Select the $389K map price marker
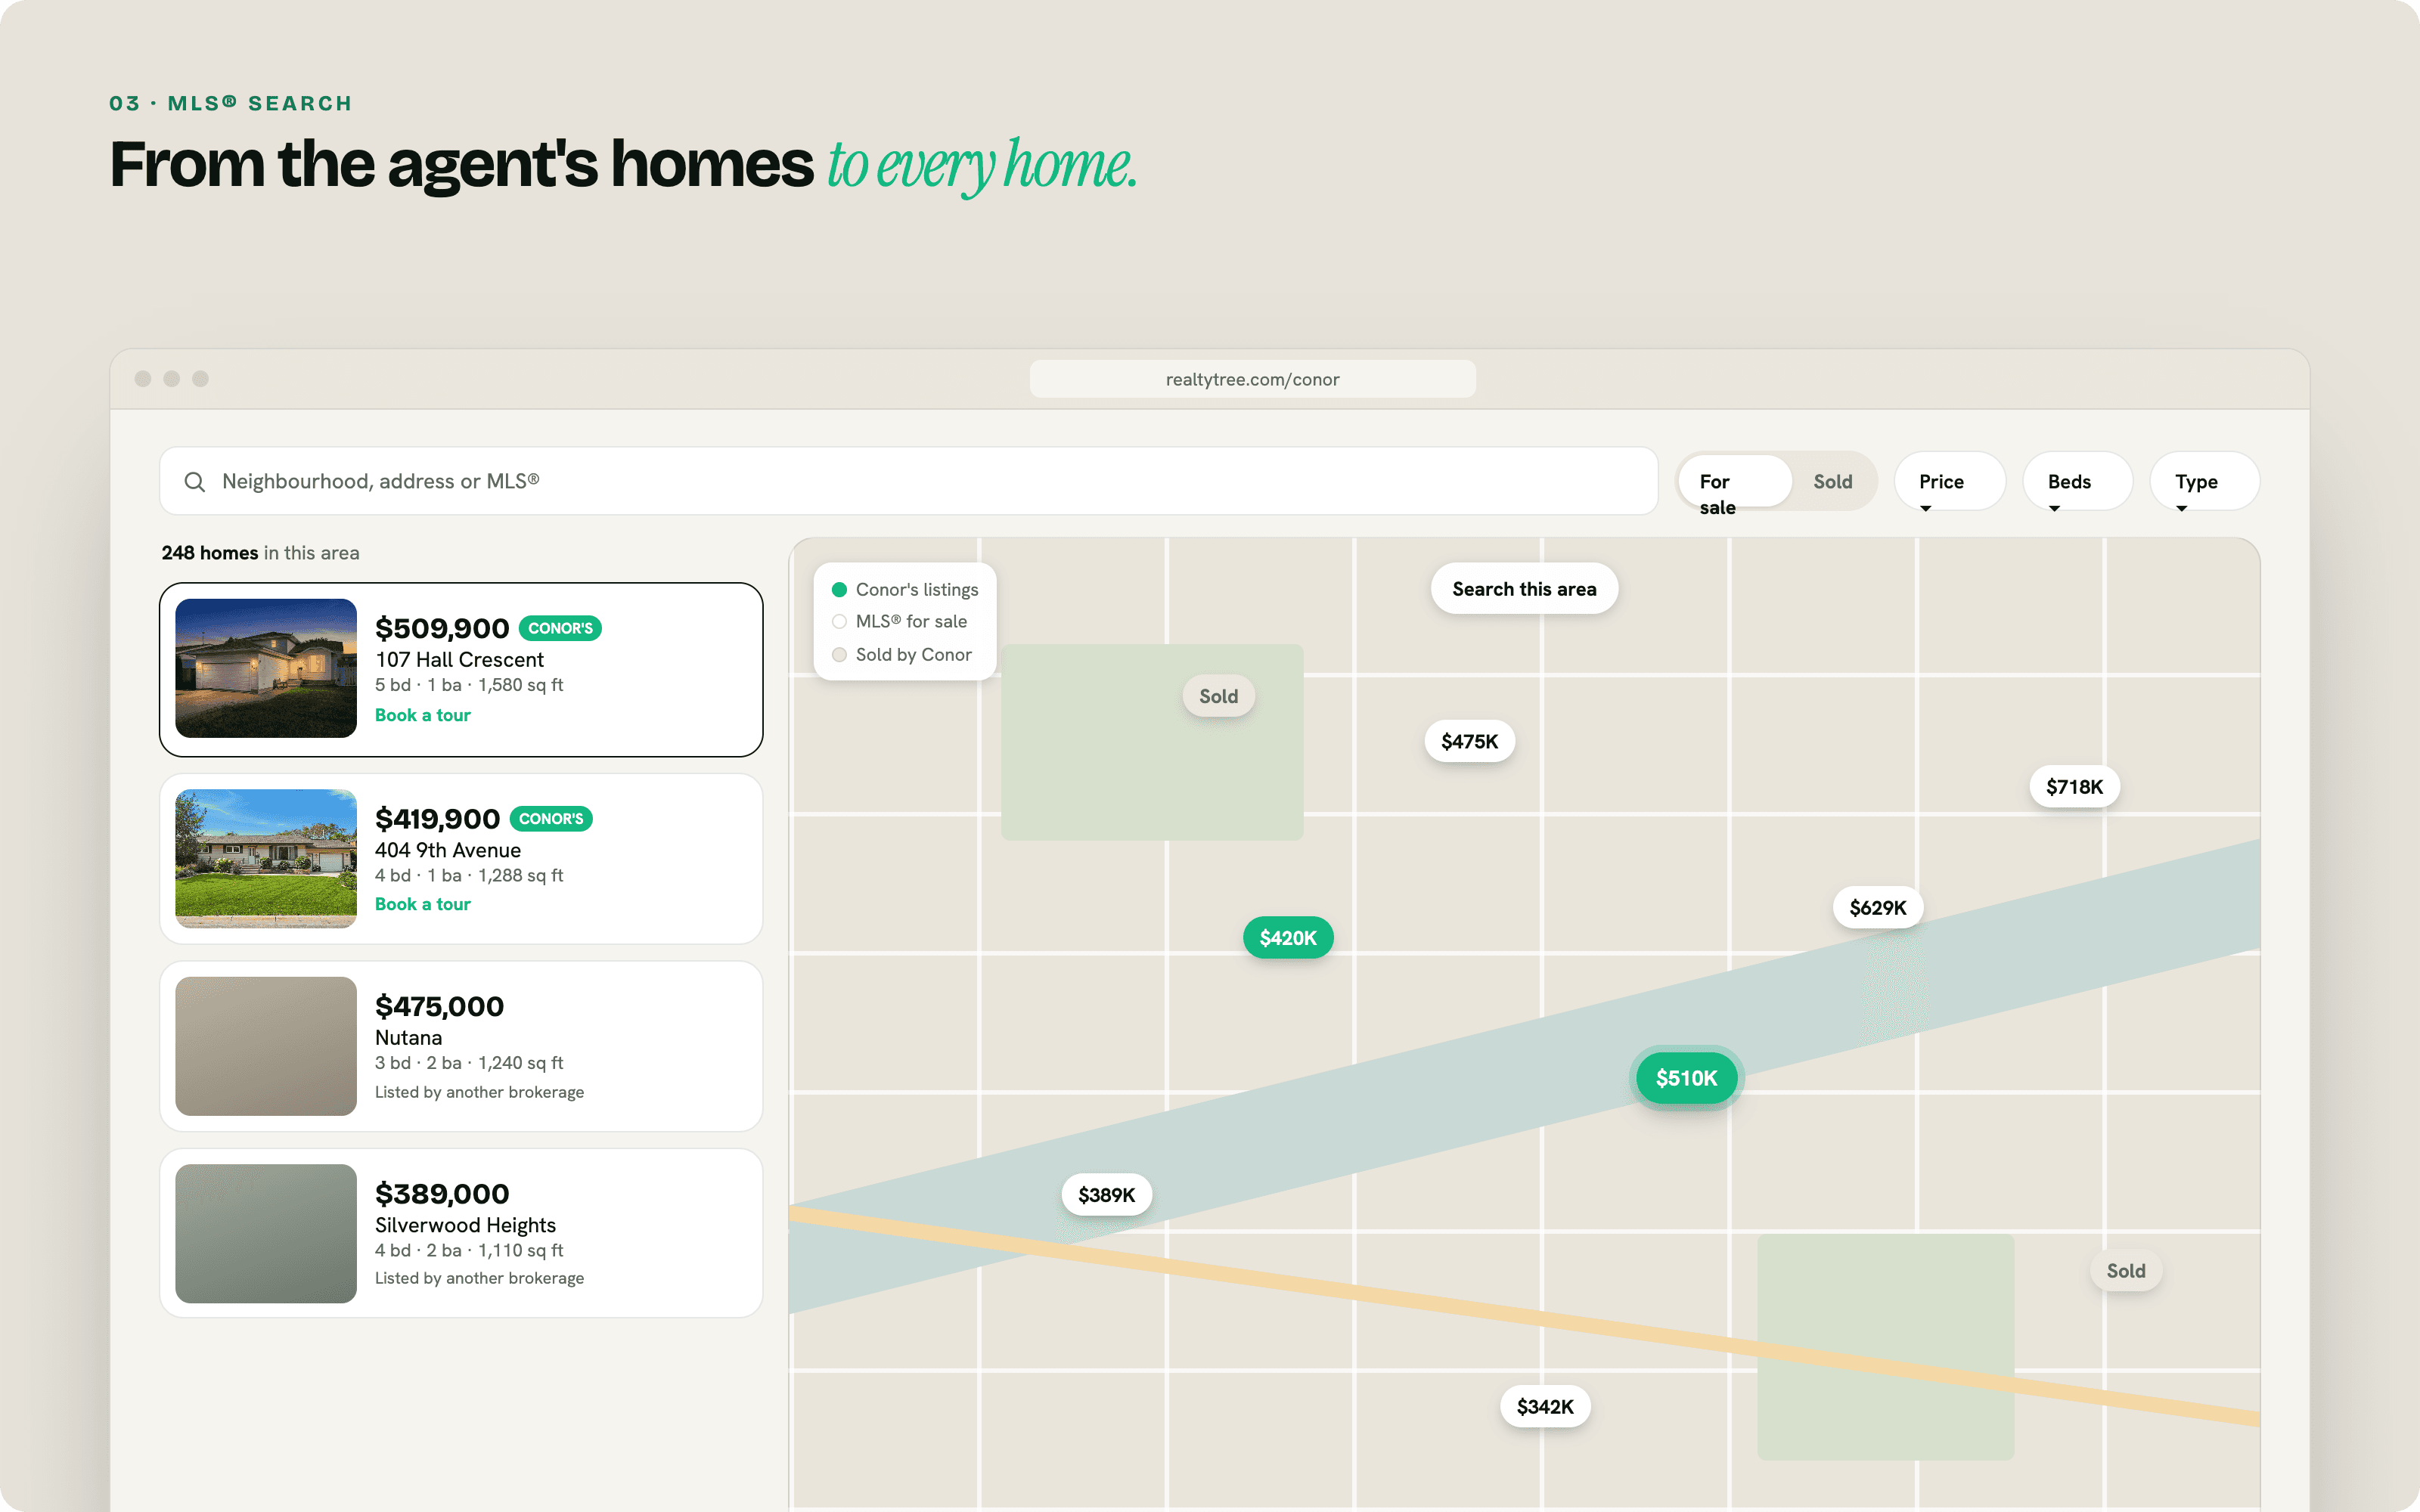 click(1107, 1195)
